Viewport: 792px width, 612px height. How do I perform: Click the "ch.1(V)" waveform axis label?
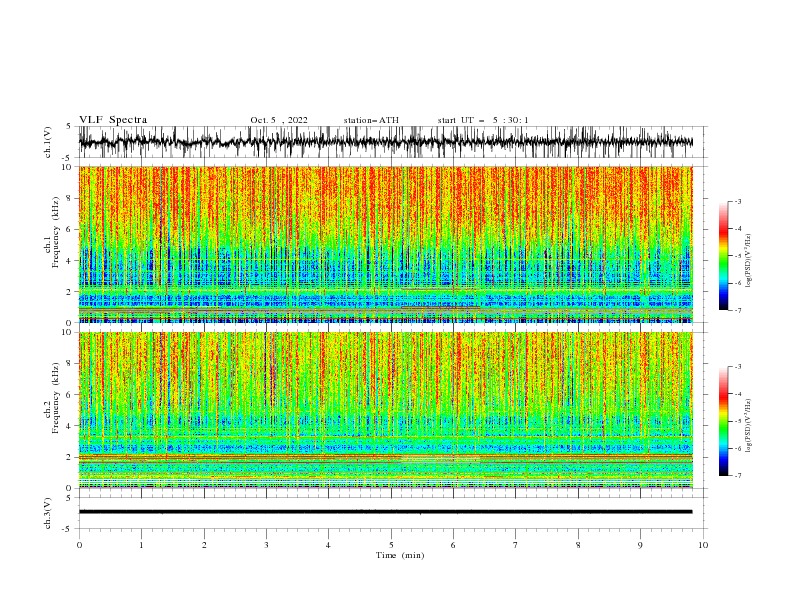pyautogui.click(x=48, y=142)
